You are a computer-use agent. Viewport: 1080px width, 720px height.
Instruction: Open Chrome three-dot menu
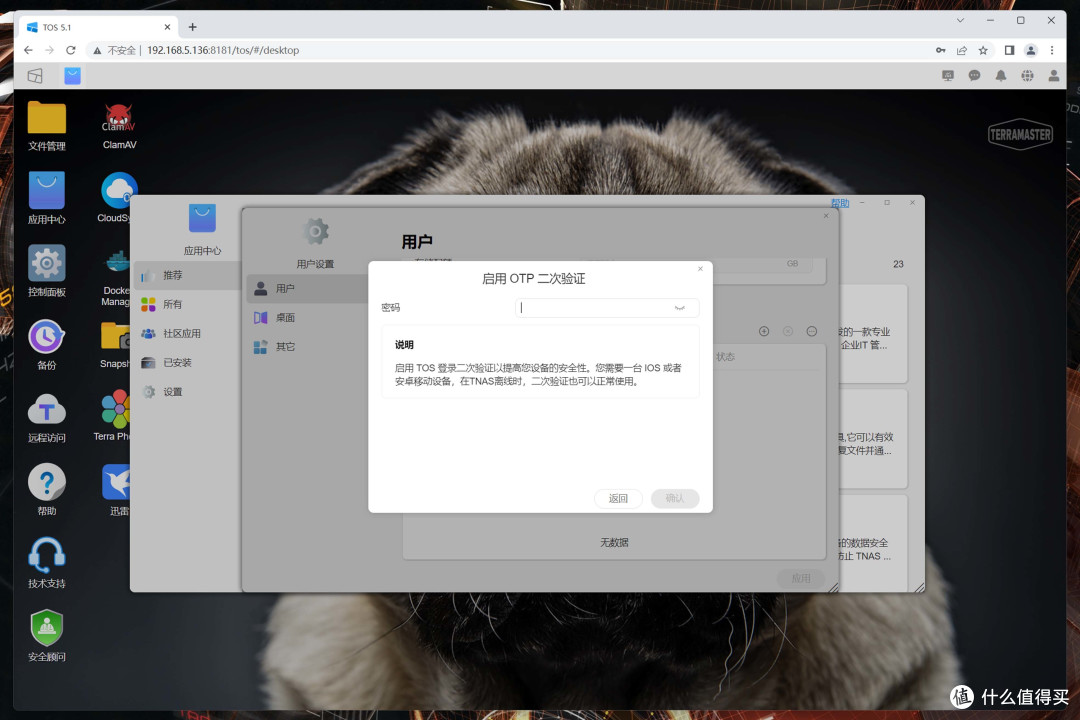(x=1052, y=50)
